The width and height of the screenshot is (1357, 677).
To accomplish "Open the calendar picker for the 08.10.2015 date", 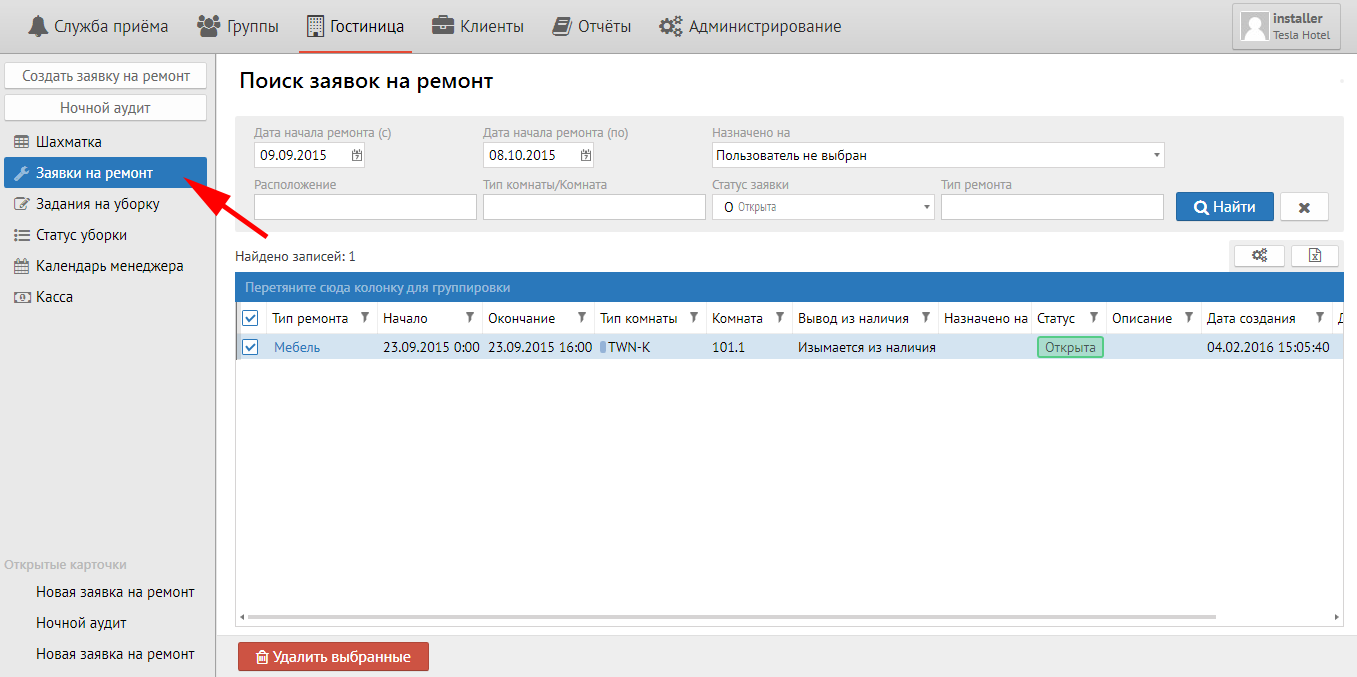I will coord(586,155).
